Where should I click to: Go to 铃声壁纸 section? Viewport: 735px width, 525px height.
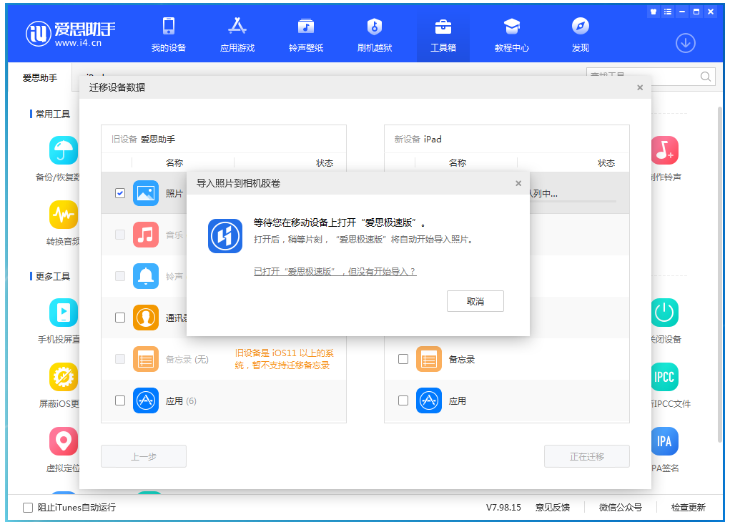pyautogui.click(x=306, y=35)
